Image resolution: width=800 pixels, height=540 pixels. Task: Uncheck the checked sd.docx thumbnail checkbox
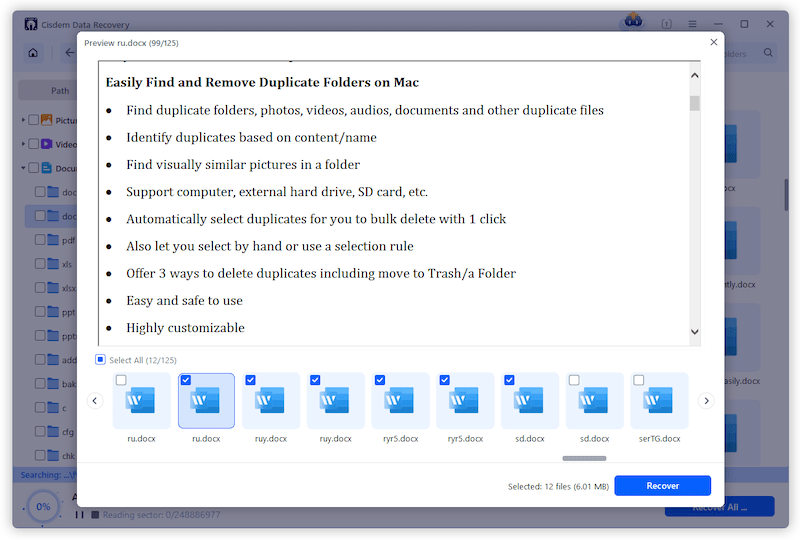[509, 380]
